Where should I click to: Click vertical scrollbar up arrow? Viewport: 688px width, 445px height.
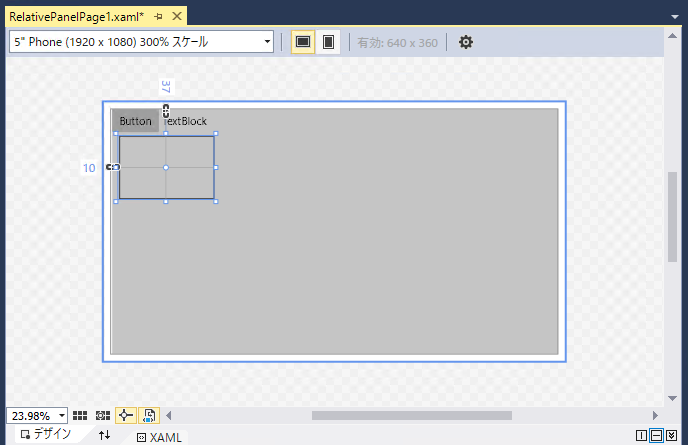[673, 36]
